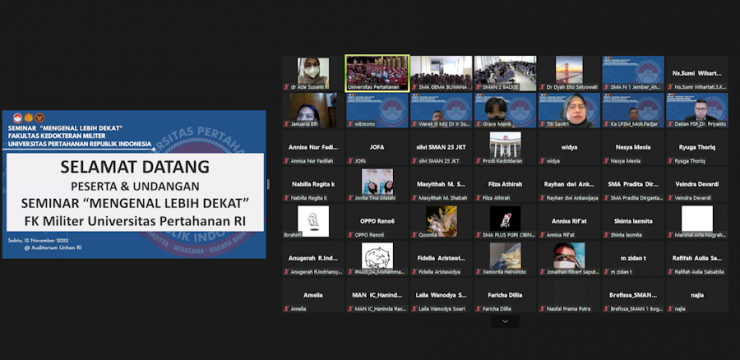Click muted mic icon for Dekan FSP_Dr. Priyanto
This screenshot has width=740, height=360.
[x=671, y=124]
